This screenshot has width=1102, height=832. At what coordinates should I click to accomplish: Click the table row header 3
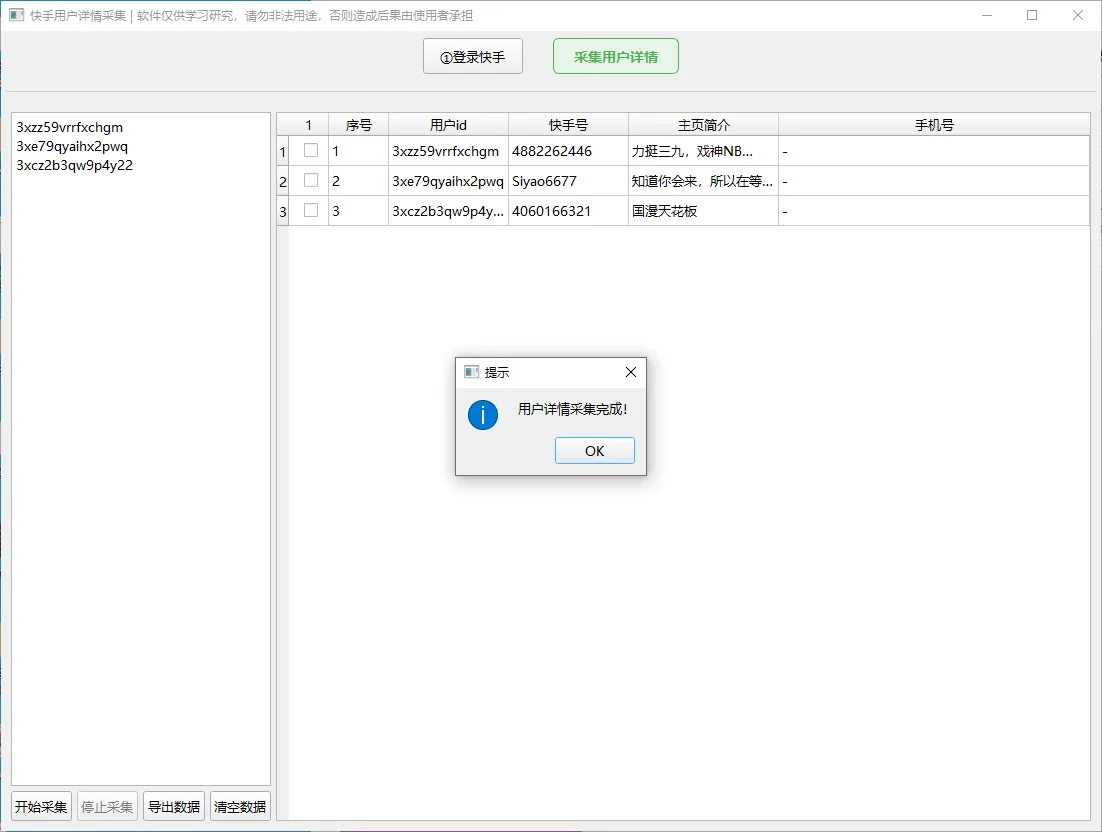[283, 211]
